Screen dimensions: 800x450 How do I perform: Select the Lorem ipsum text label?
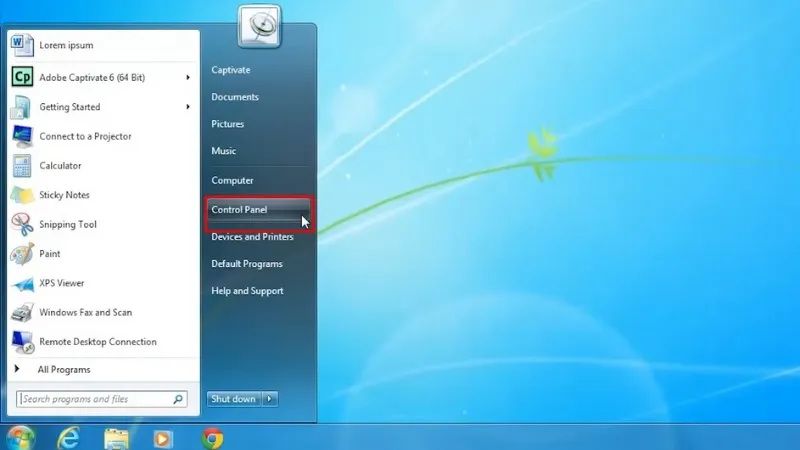pos(66,45)
